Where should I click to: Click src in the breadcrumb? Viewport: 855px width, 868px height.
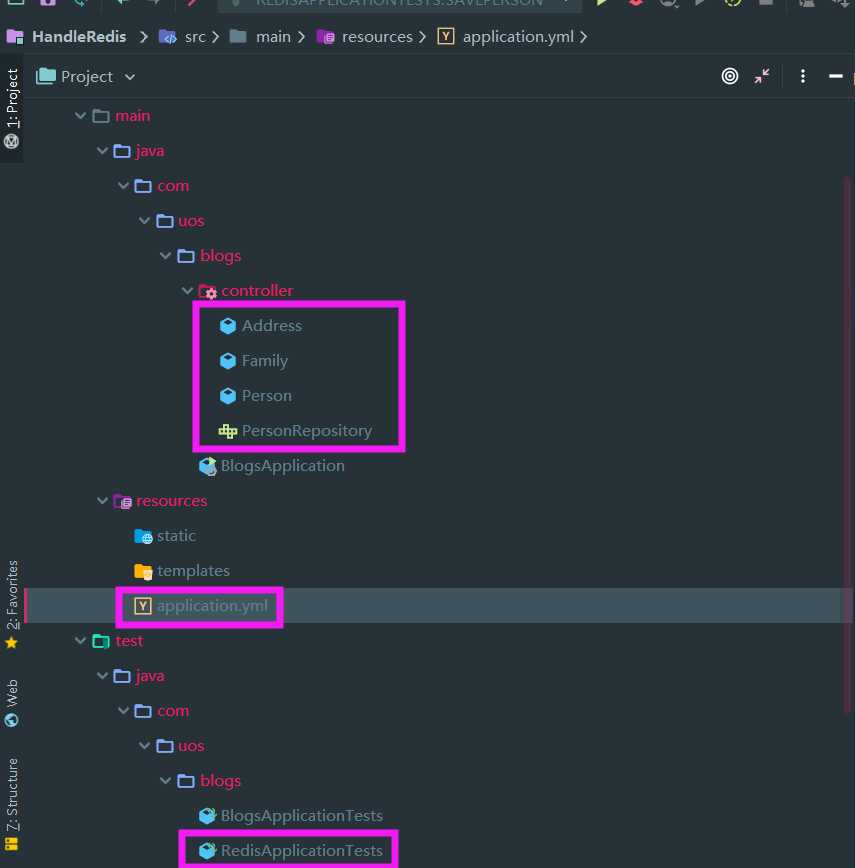pos(195,37)
